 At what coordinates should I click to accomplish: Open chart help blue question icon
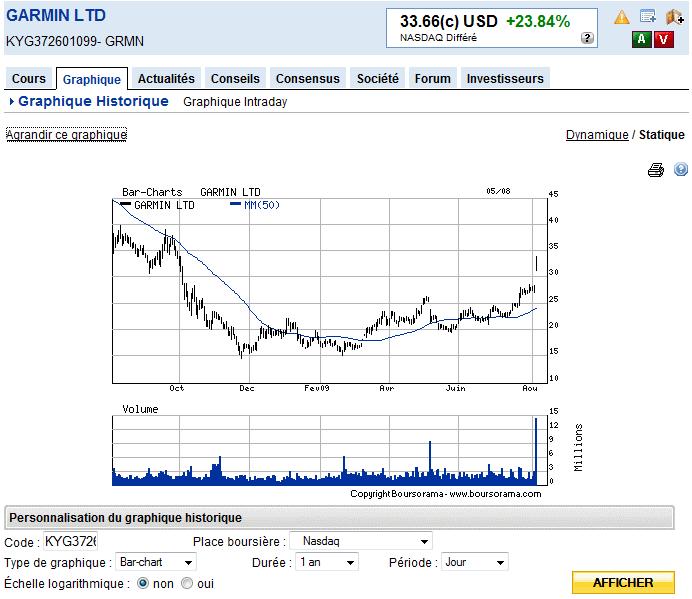click(681, 169)
